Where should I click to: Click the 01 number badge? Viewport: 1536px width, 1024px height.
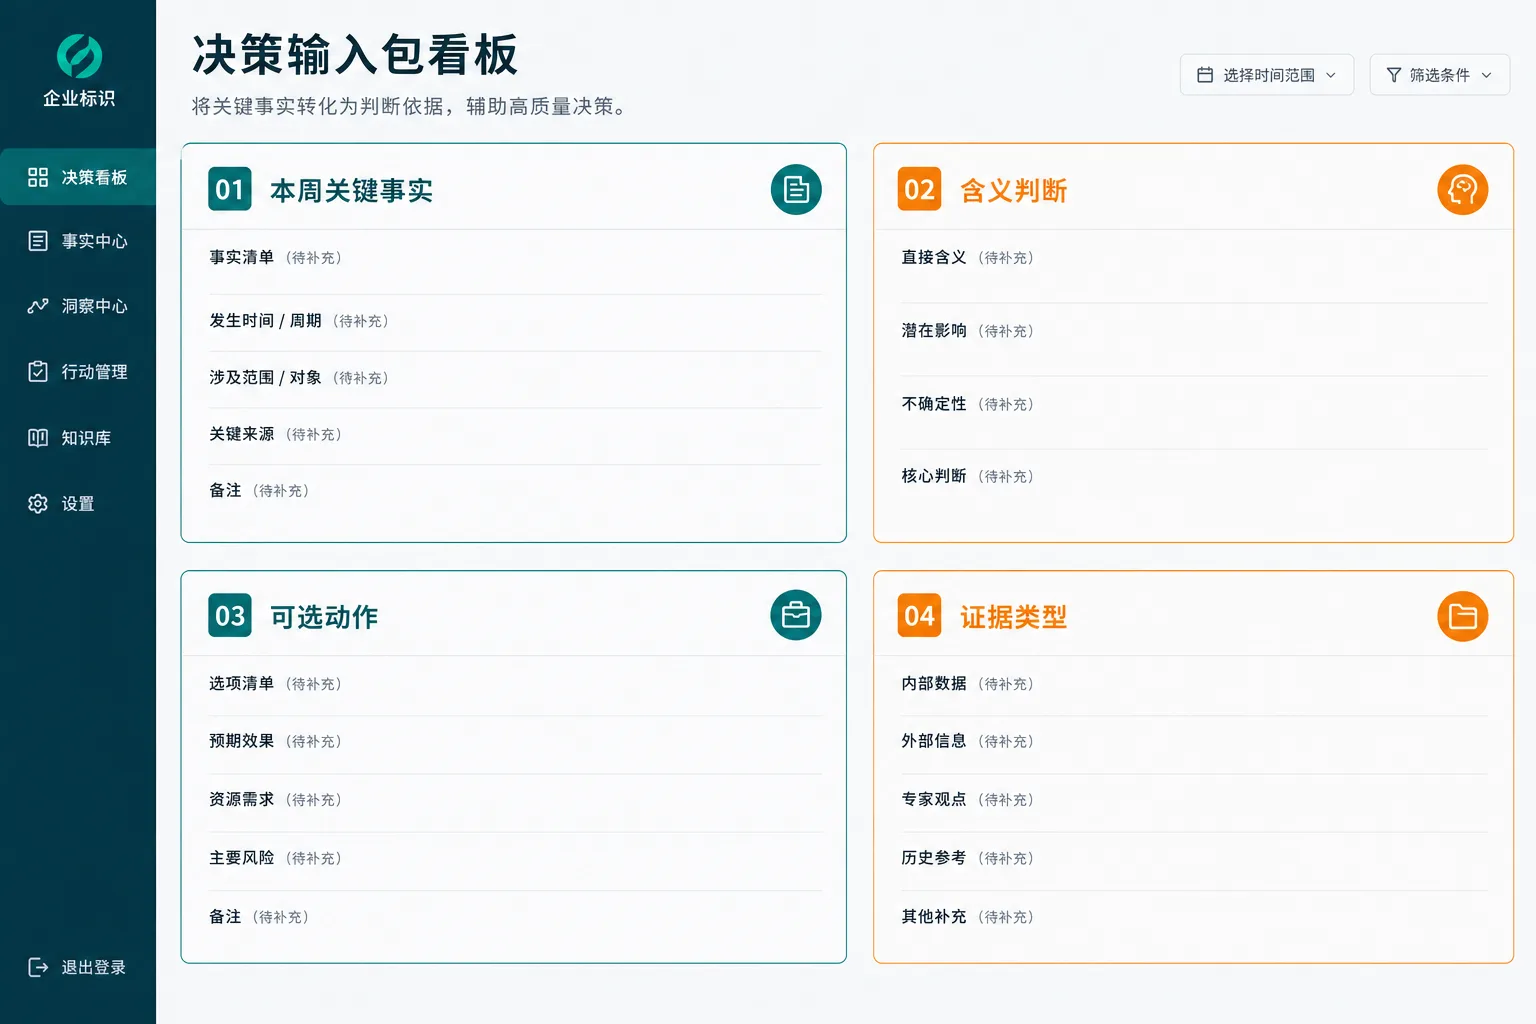[x=230, y=189]
